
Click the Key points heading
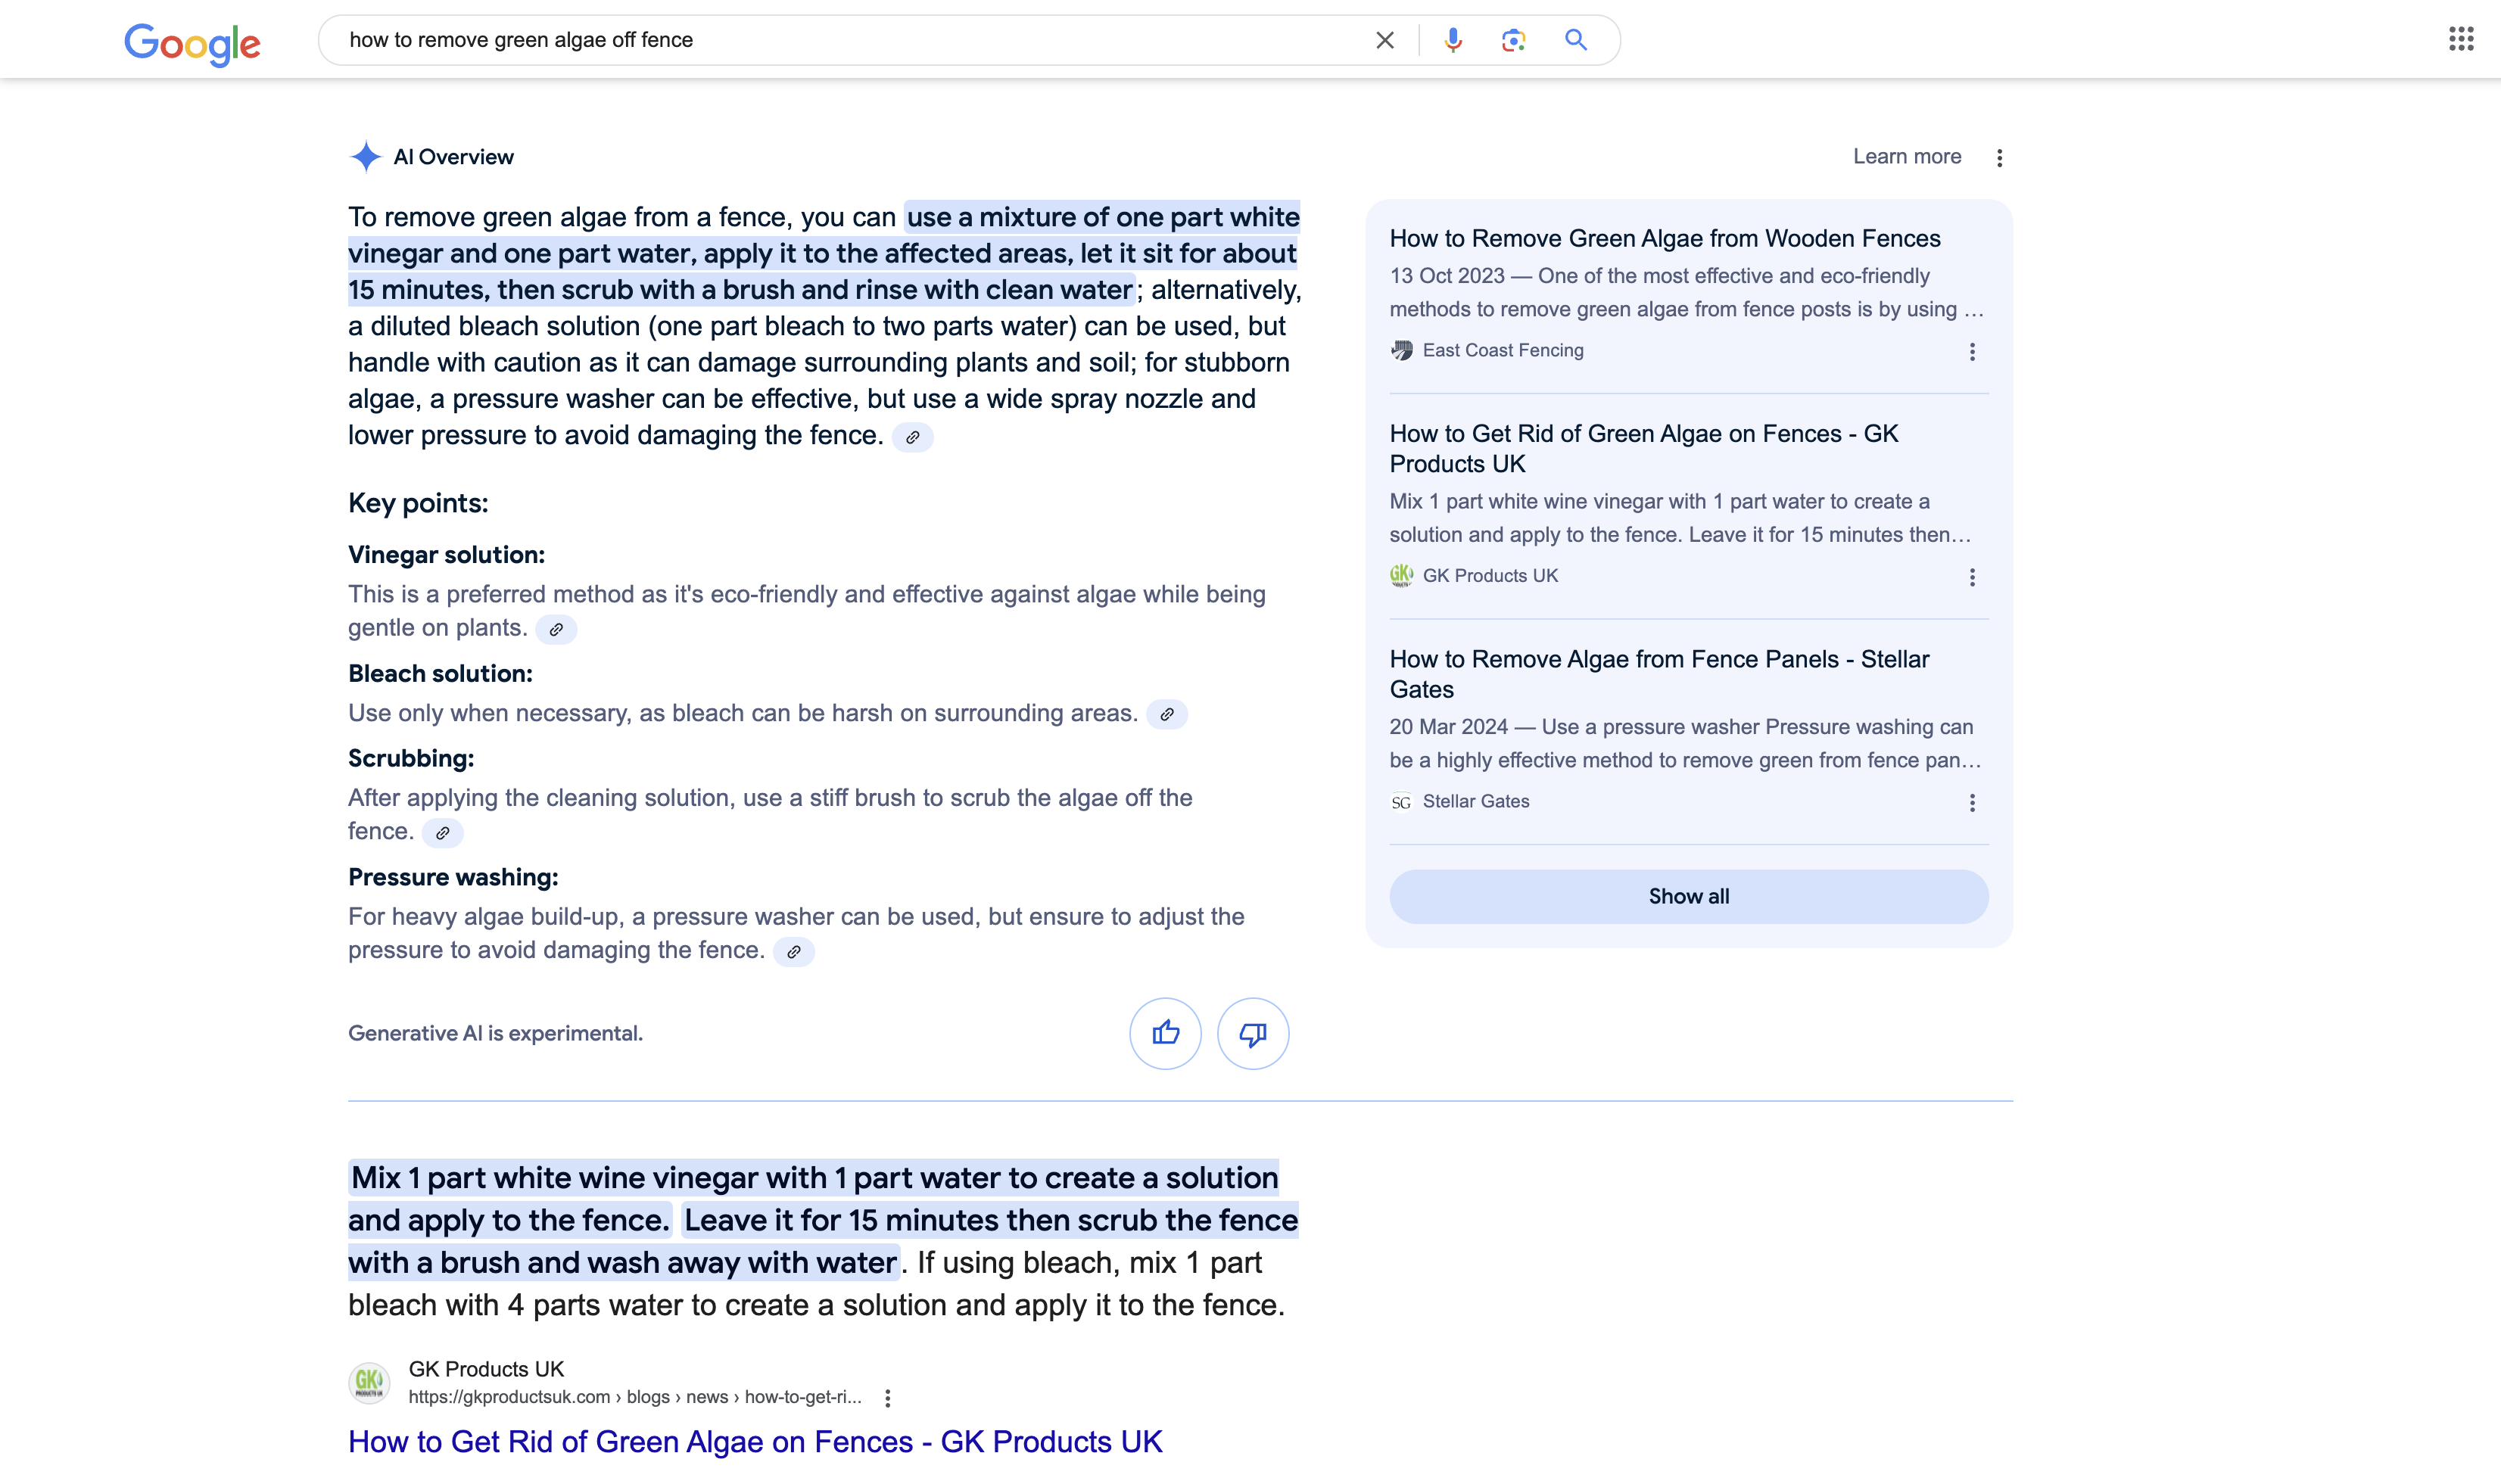(418, 503)
